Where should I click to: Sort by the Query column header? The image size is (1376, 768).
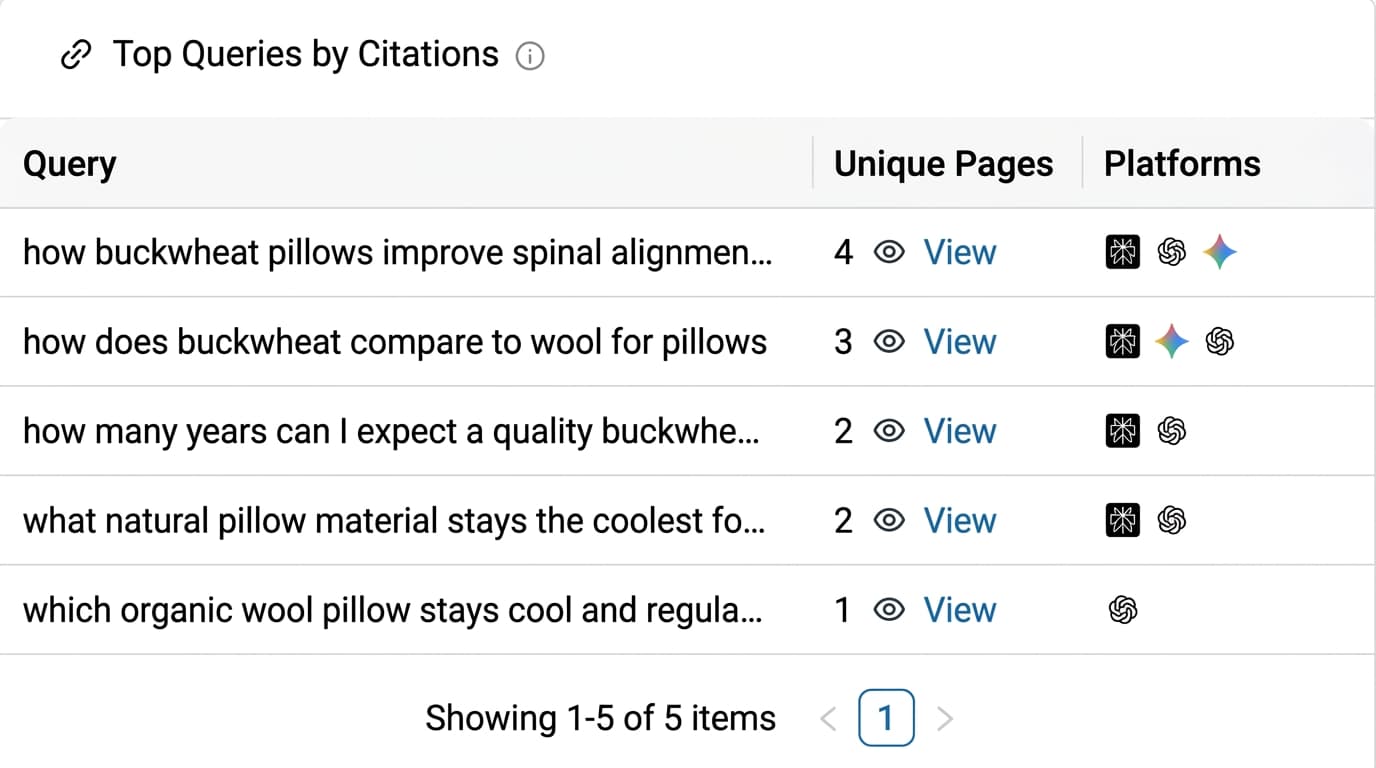click(70, 164)
